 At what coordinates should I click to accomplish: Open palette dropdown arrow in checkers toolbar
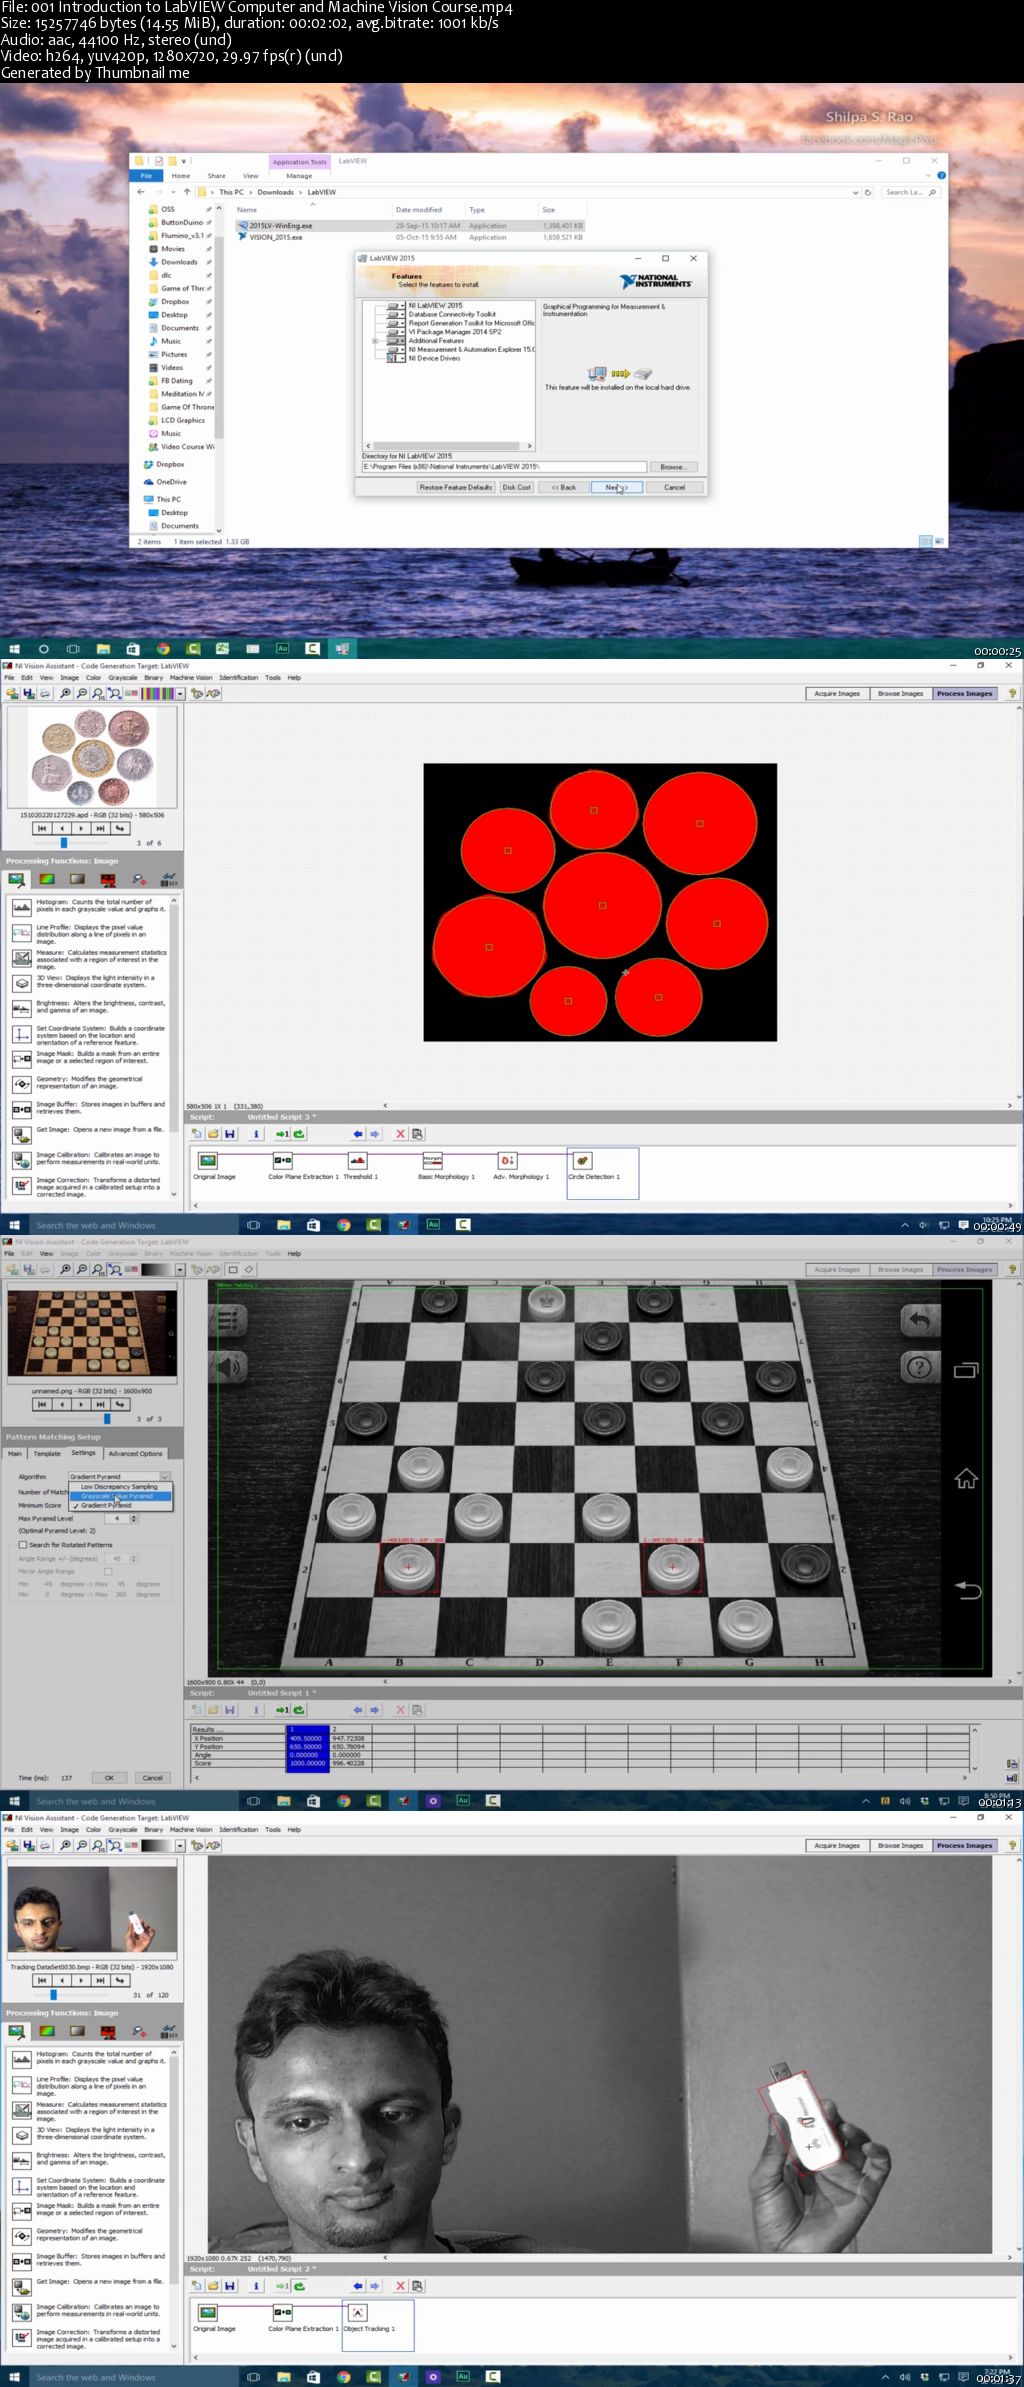coord(180,1269)
